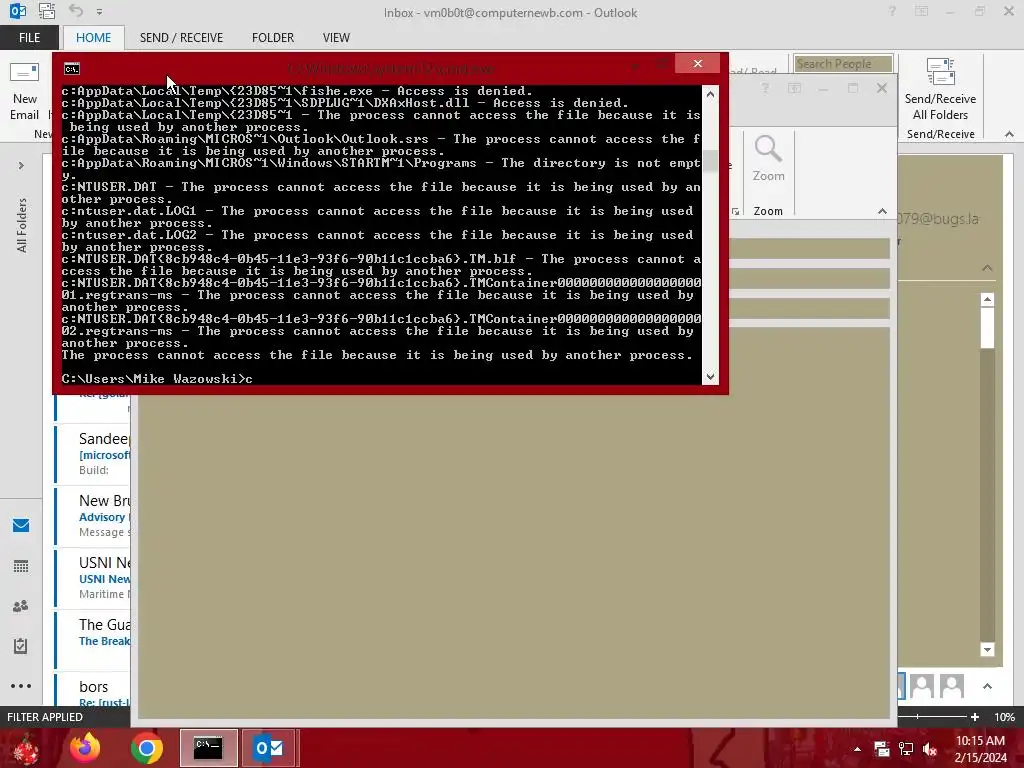This screenshot has height=768, width=1024.
Task: Open the Calendar navigation icon
Action: click(21, 566)
